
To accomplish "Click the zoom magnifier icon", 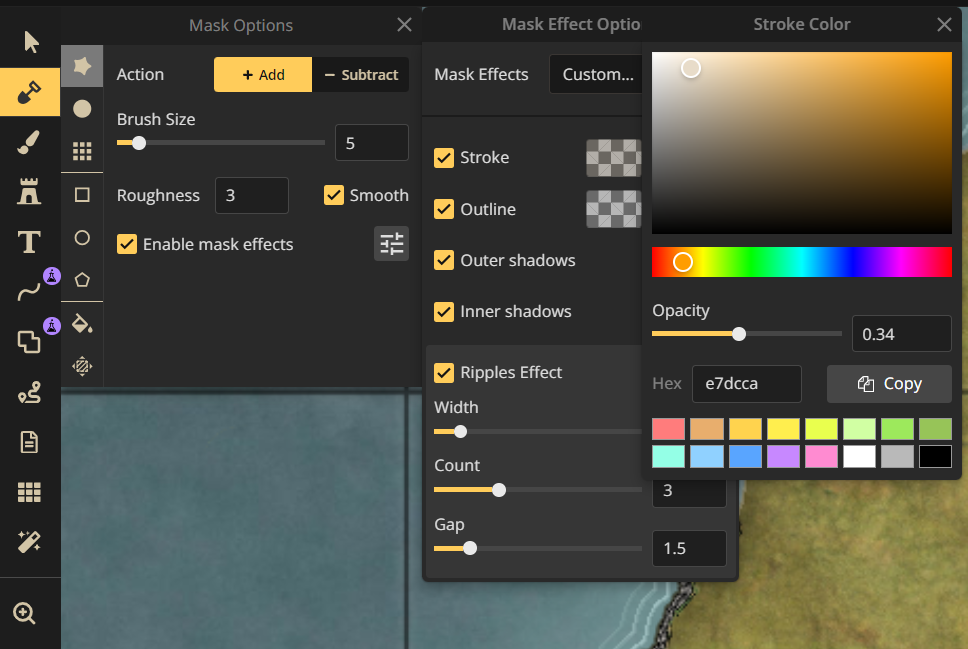I will pos(25,613).
